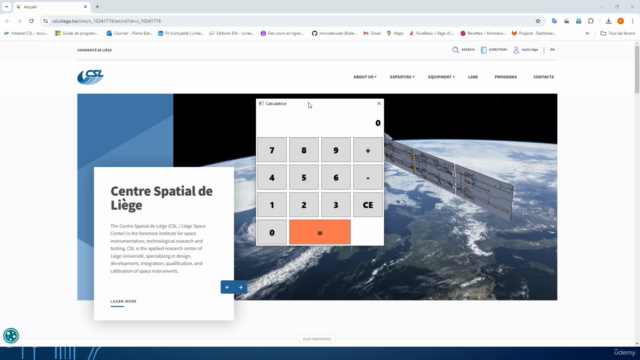Expand the bookmarks overflow chevron

coord(587,33)
